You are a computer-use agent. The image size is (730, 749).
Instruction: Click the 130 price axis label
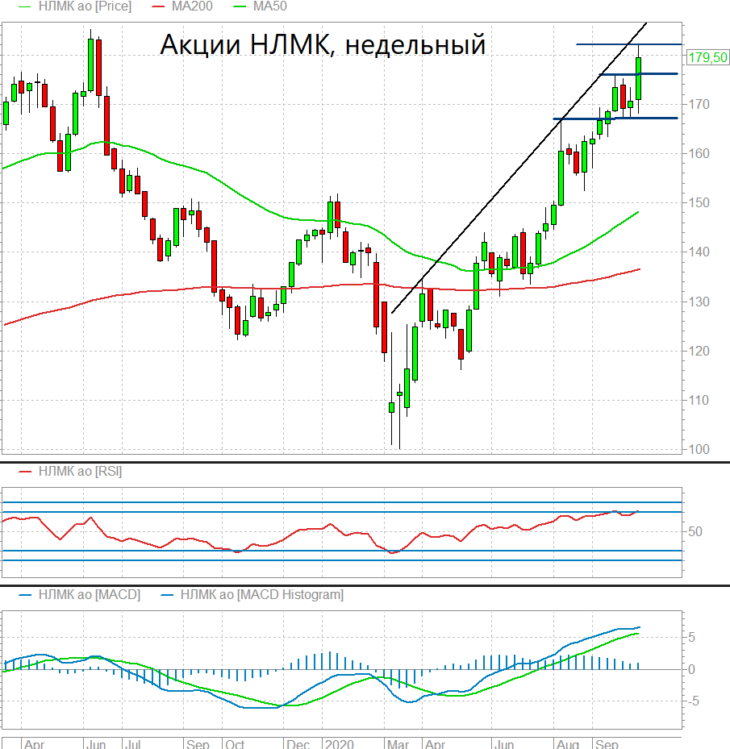pos(698,302)
